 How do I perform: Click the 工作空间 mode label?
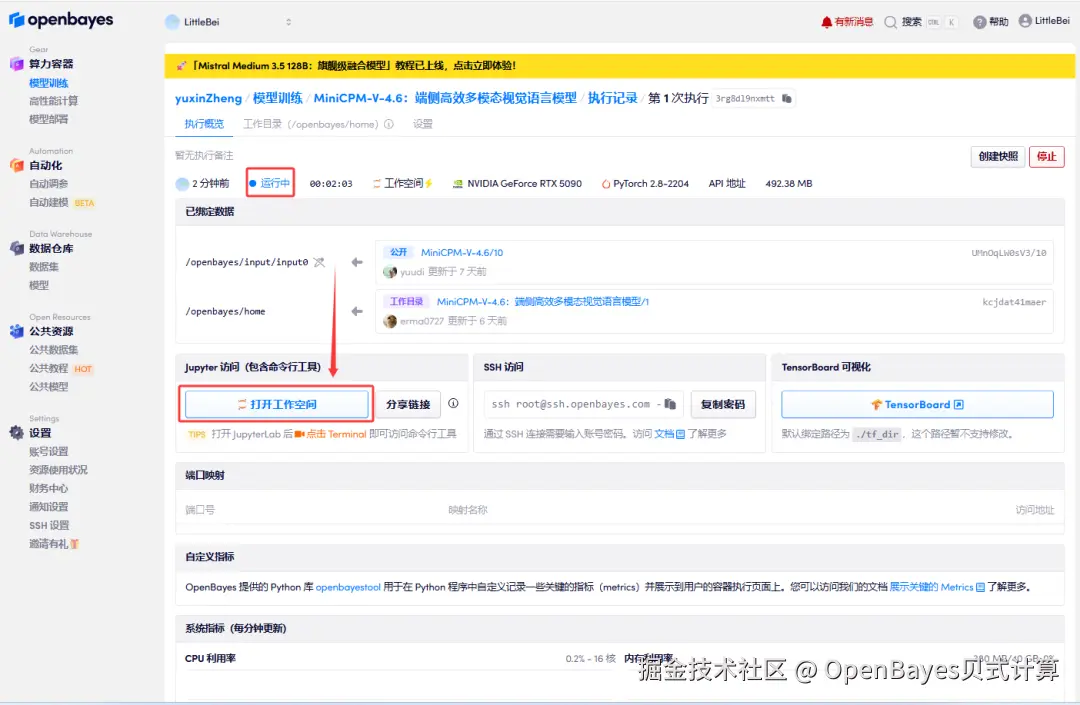click(403, 183)
